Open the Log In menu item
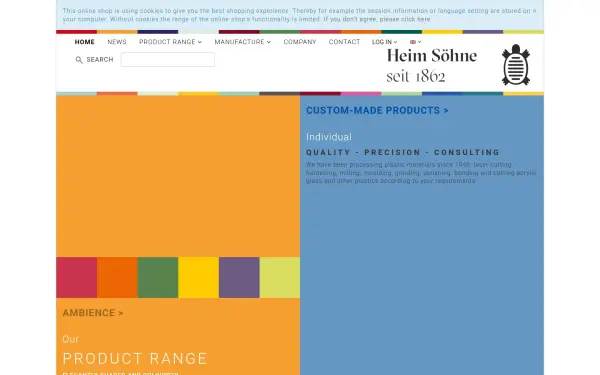 coord(382,42)
